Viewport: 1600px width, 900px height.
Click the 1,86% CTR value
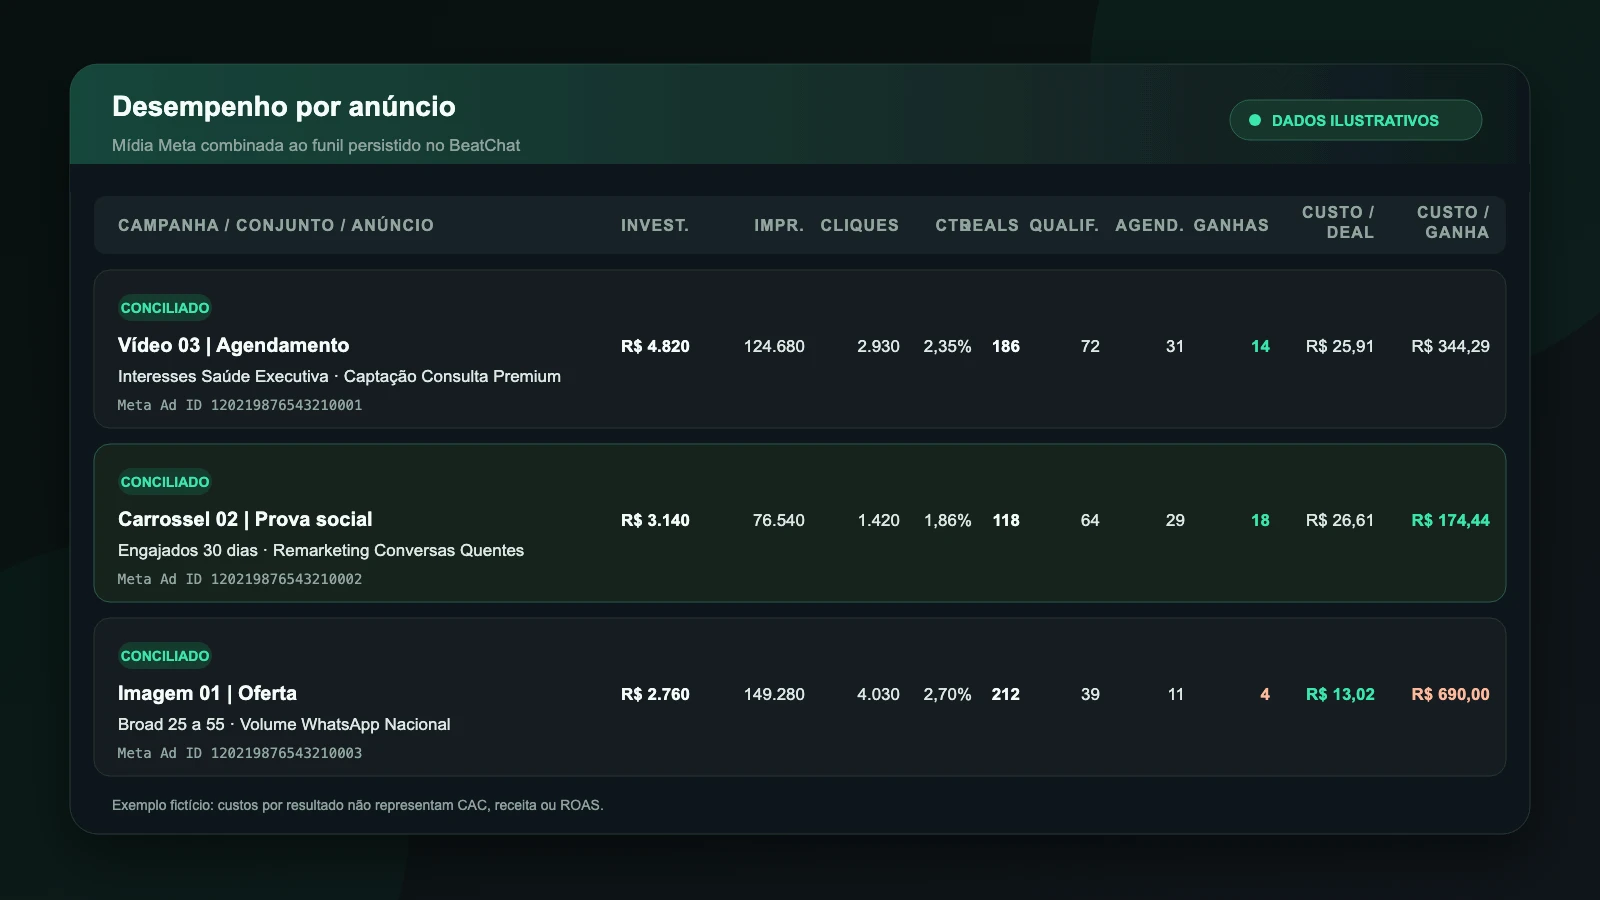[x=947, y=520]
